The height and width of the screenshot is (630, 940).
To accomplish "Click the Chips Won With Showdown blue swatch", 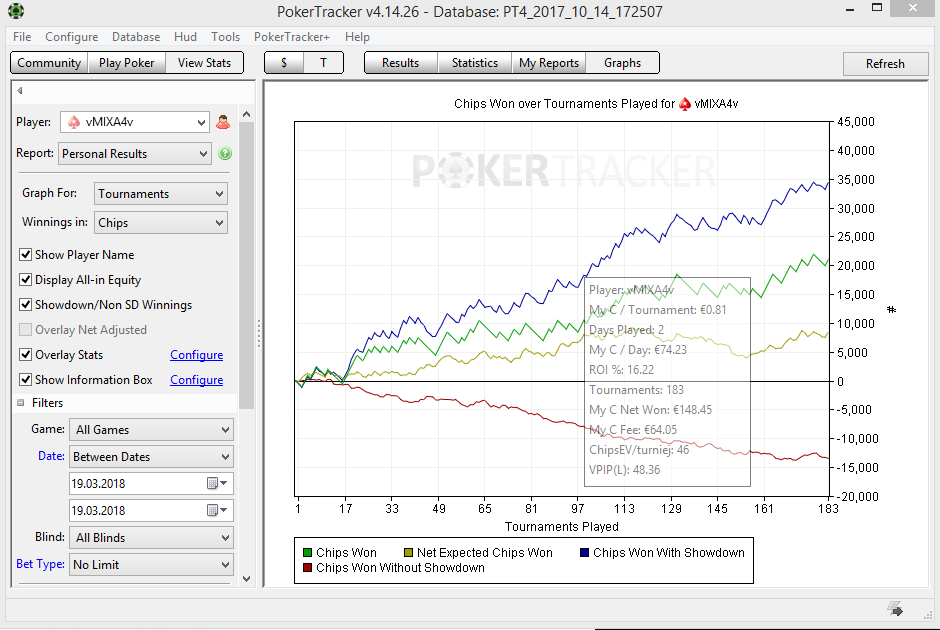I will [585, 553].
